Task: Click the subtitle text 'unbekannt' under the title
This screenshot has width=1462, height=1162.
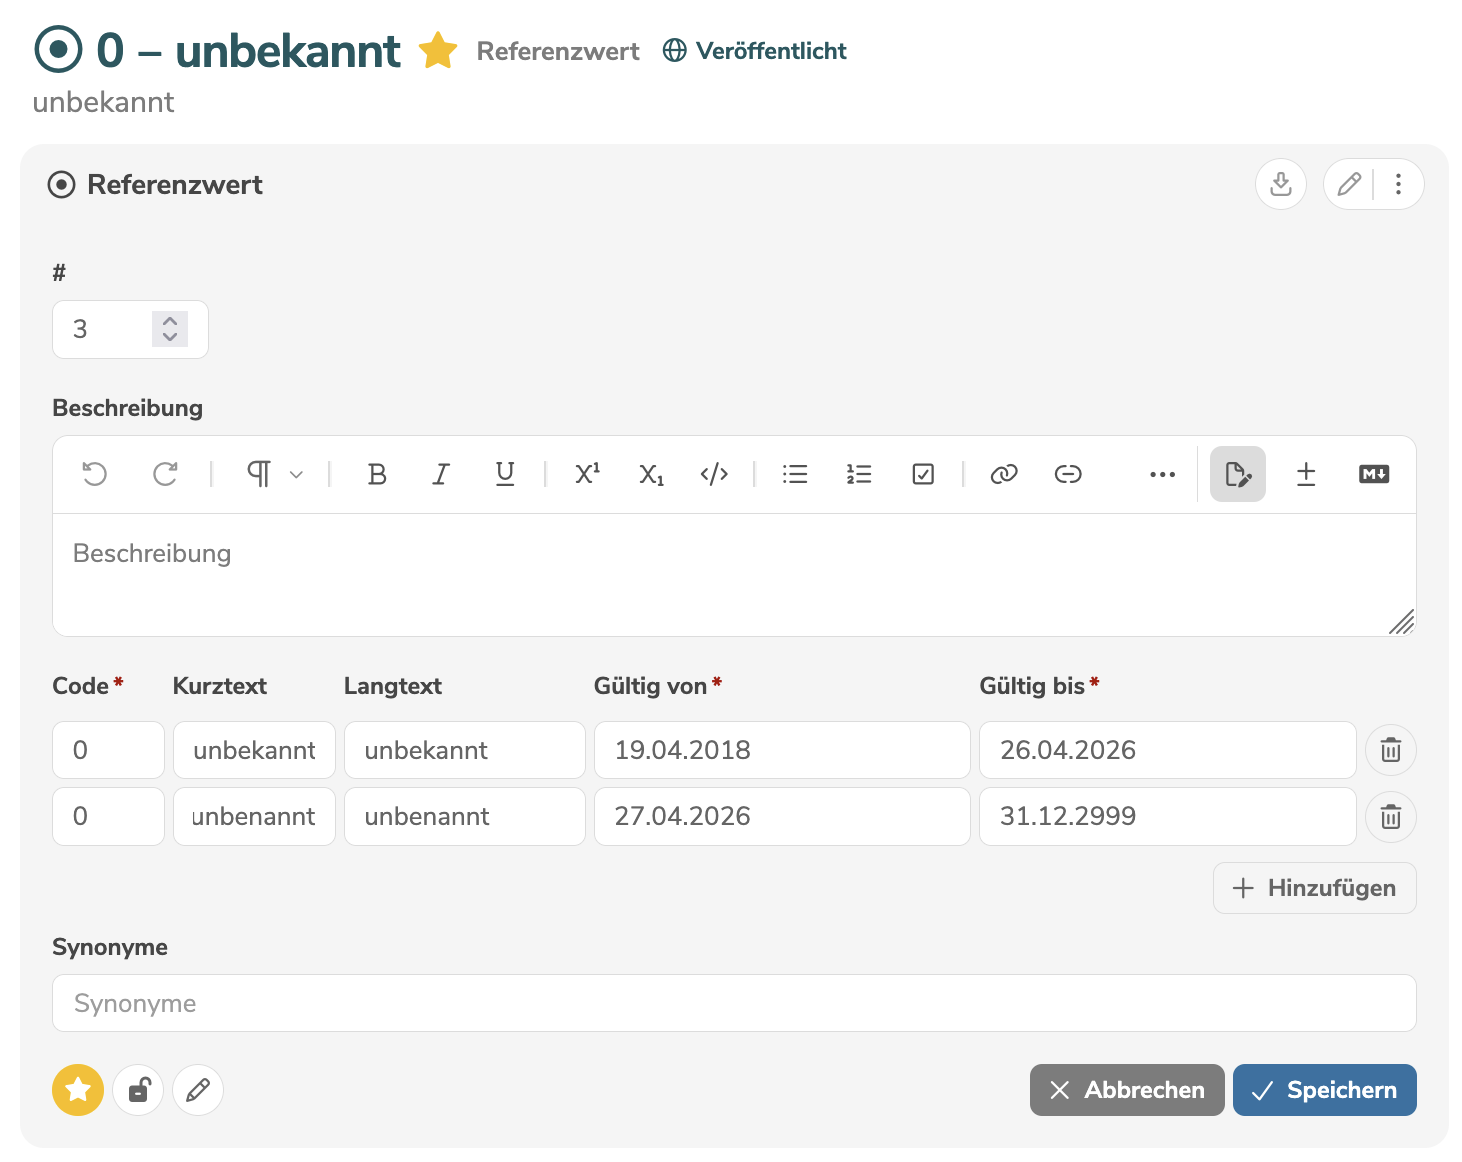Action: point(104,102)
